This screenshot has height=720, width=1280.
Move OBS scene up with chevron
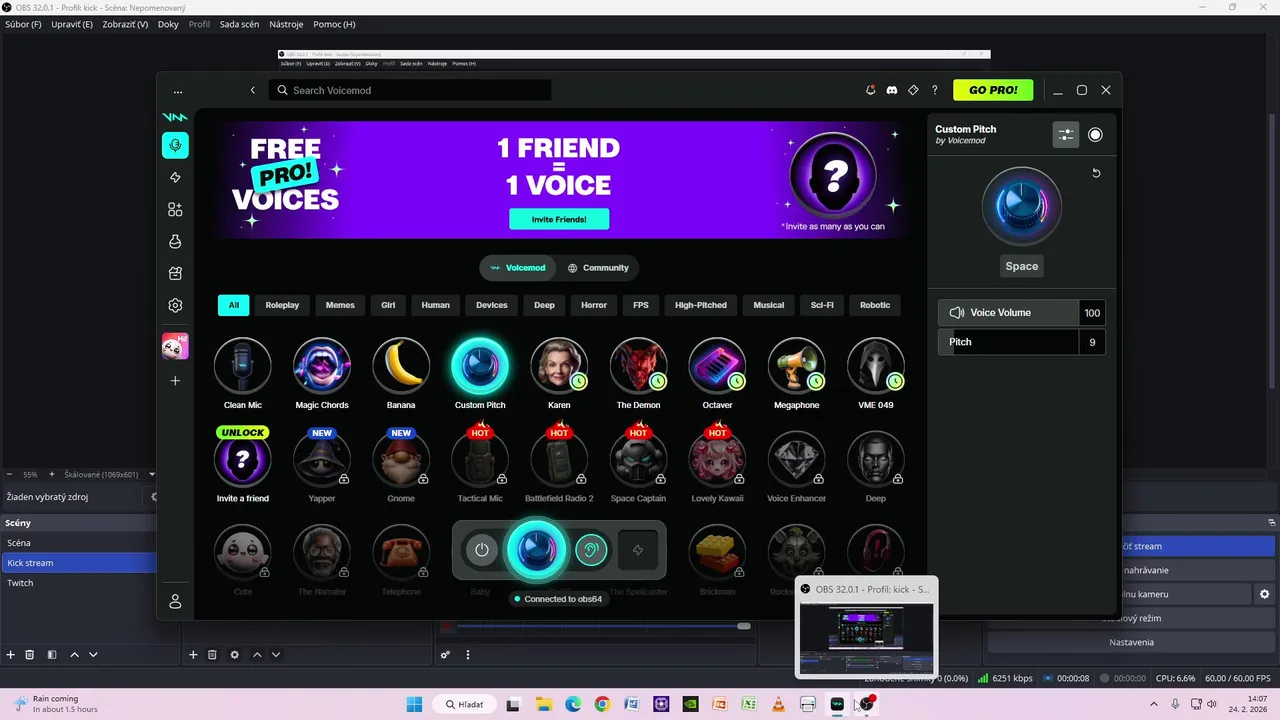pos(74,655)
